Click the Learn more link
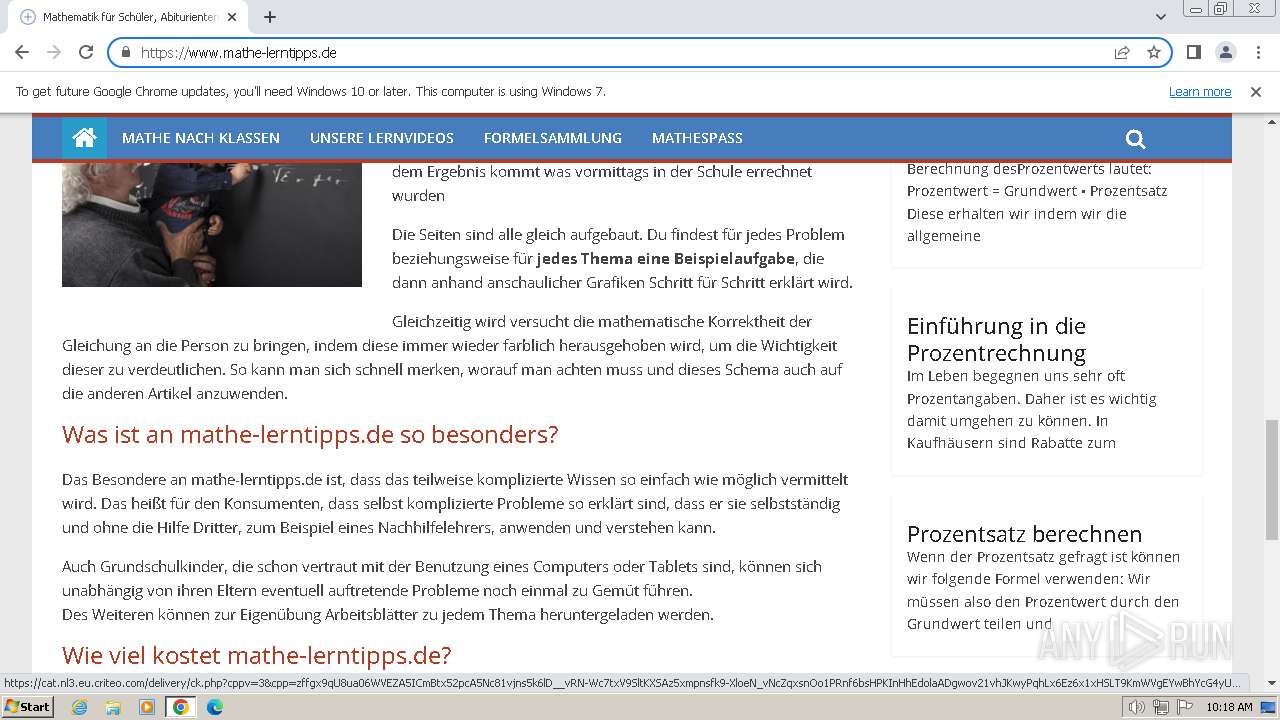This screenshot has width=1280, height=720. click(x=1200, y=91)
